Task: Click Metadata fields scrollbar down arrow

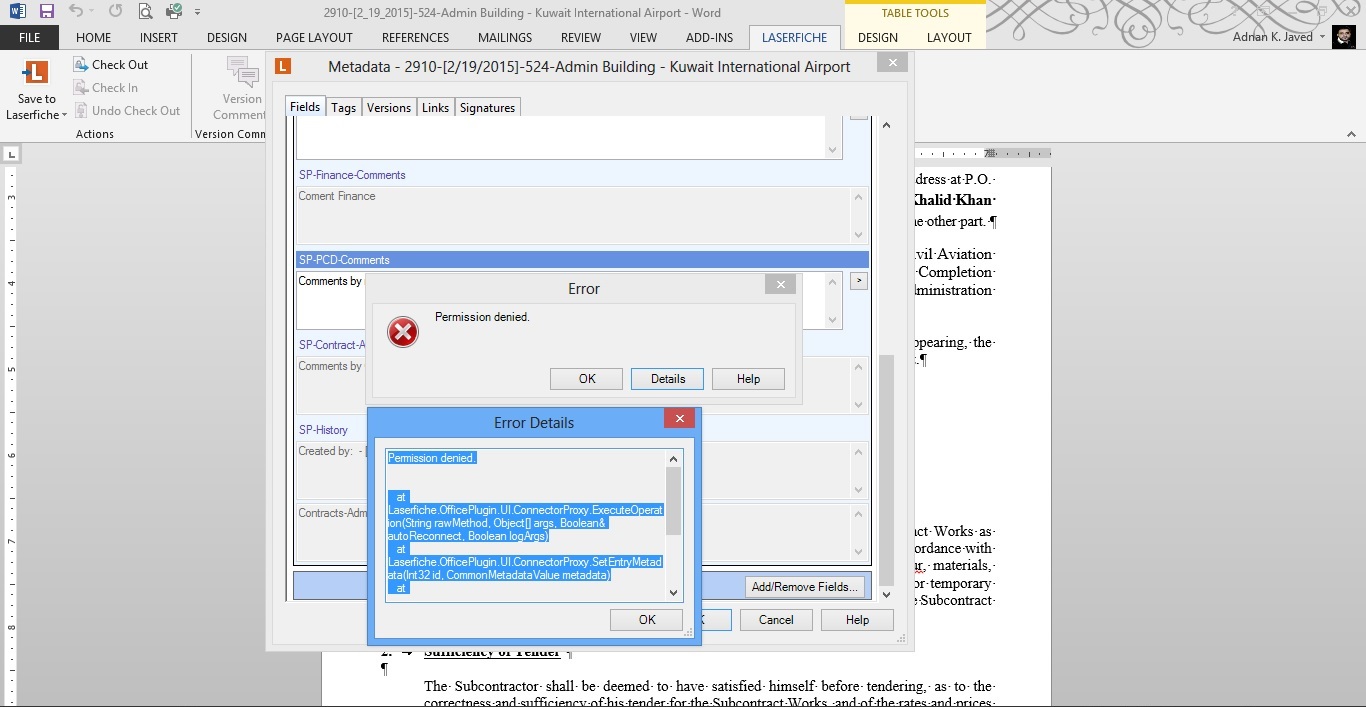Action: pos(886,593)
